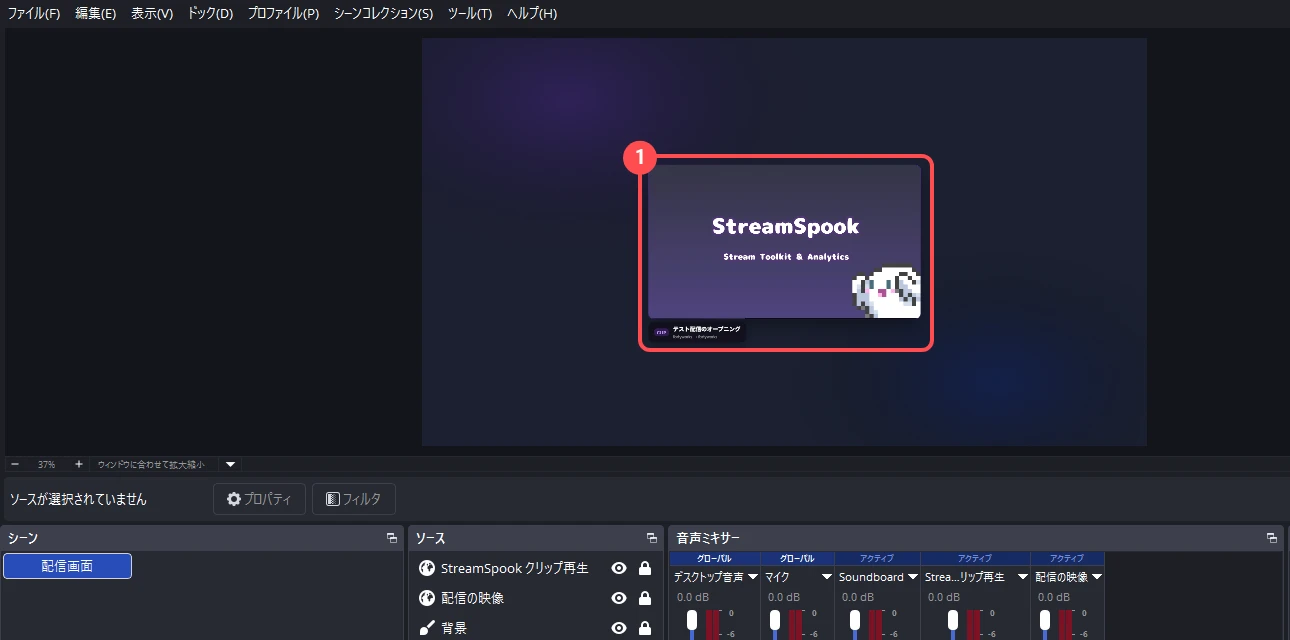Zoom out preview with minus icon
This screenshot has height=640, width=1290.
tap(15, 464)
